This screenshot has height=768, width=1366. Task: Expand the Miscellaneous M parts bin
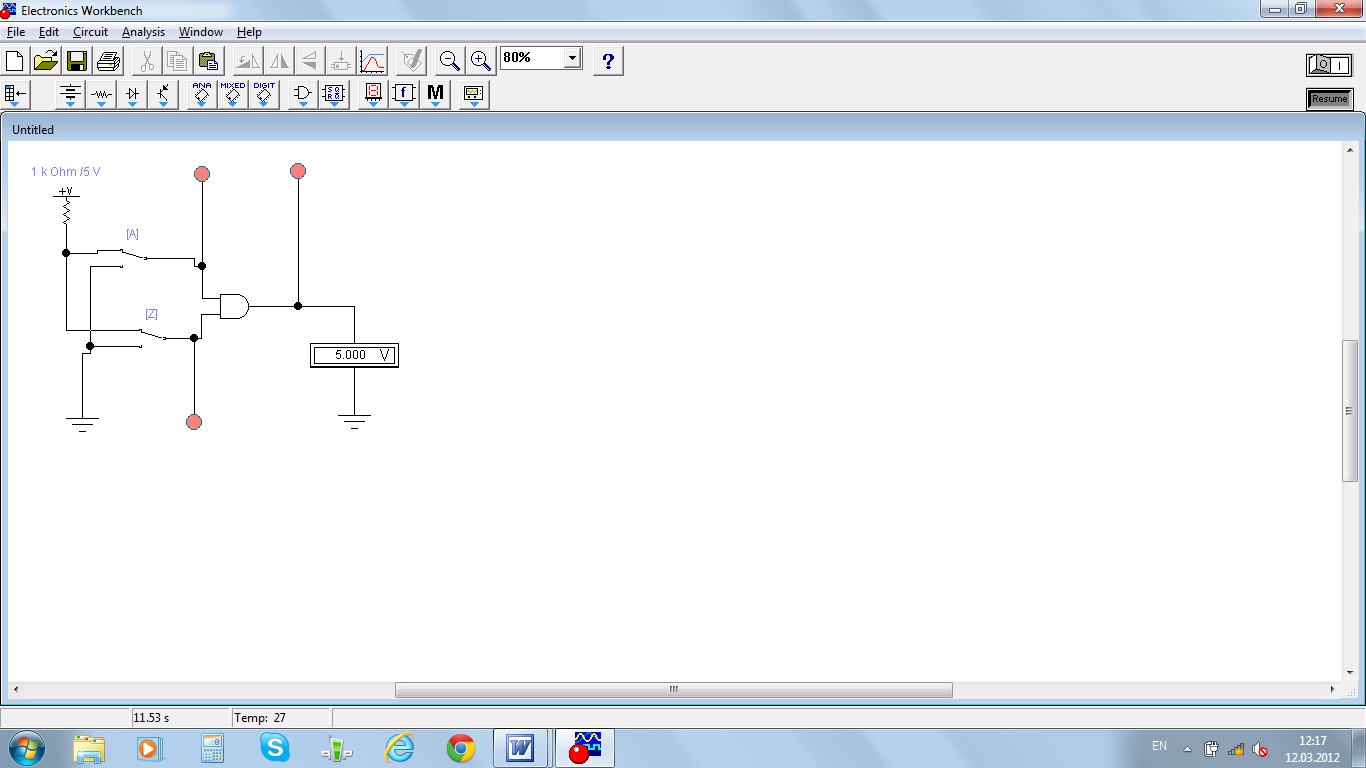click(x=435, y=95)
